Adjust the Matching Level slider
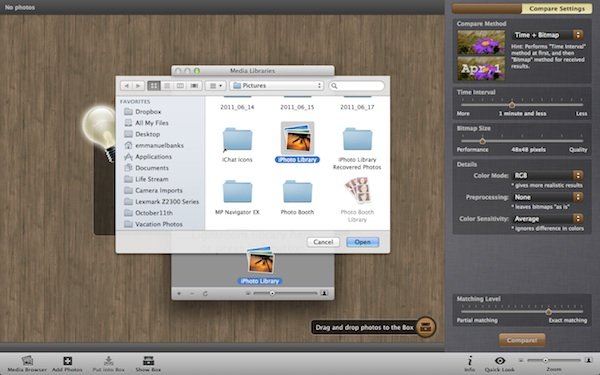This screenshot has height=375, width=600. click(548, 311)
